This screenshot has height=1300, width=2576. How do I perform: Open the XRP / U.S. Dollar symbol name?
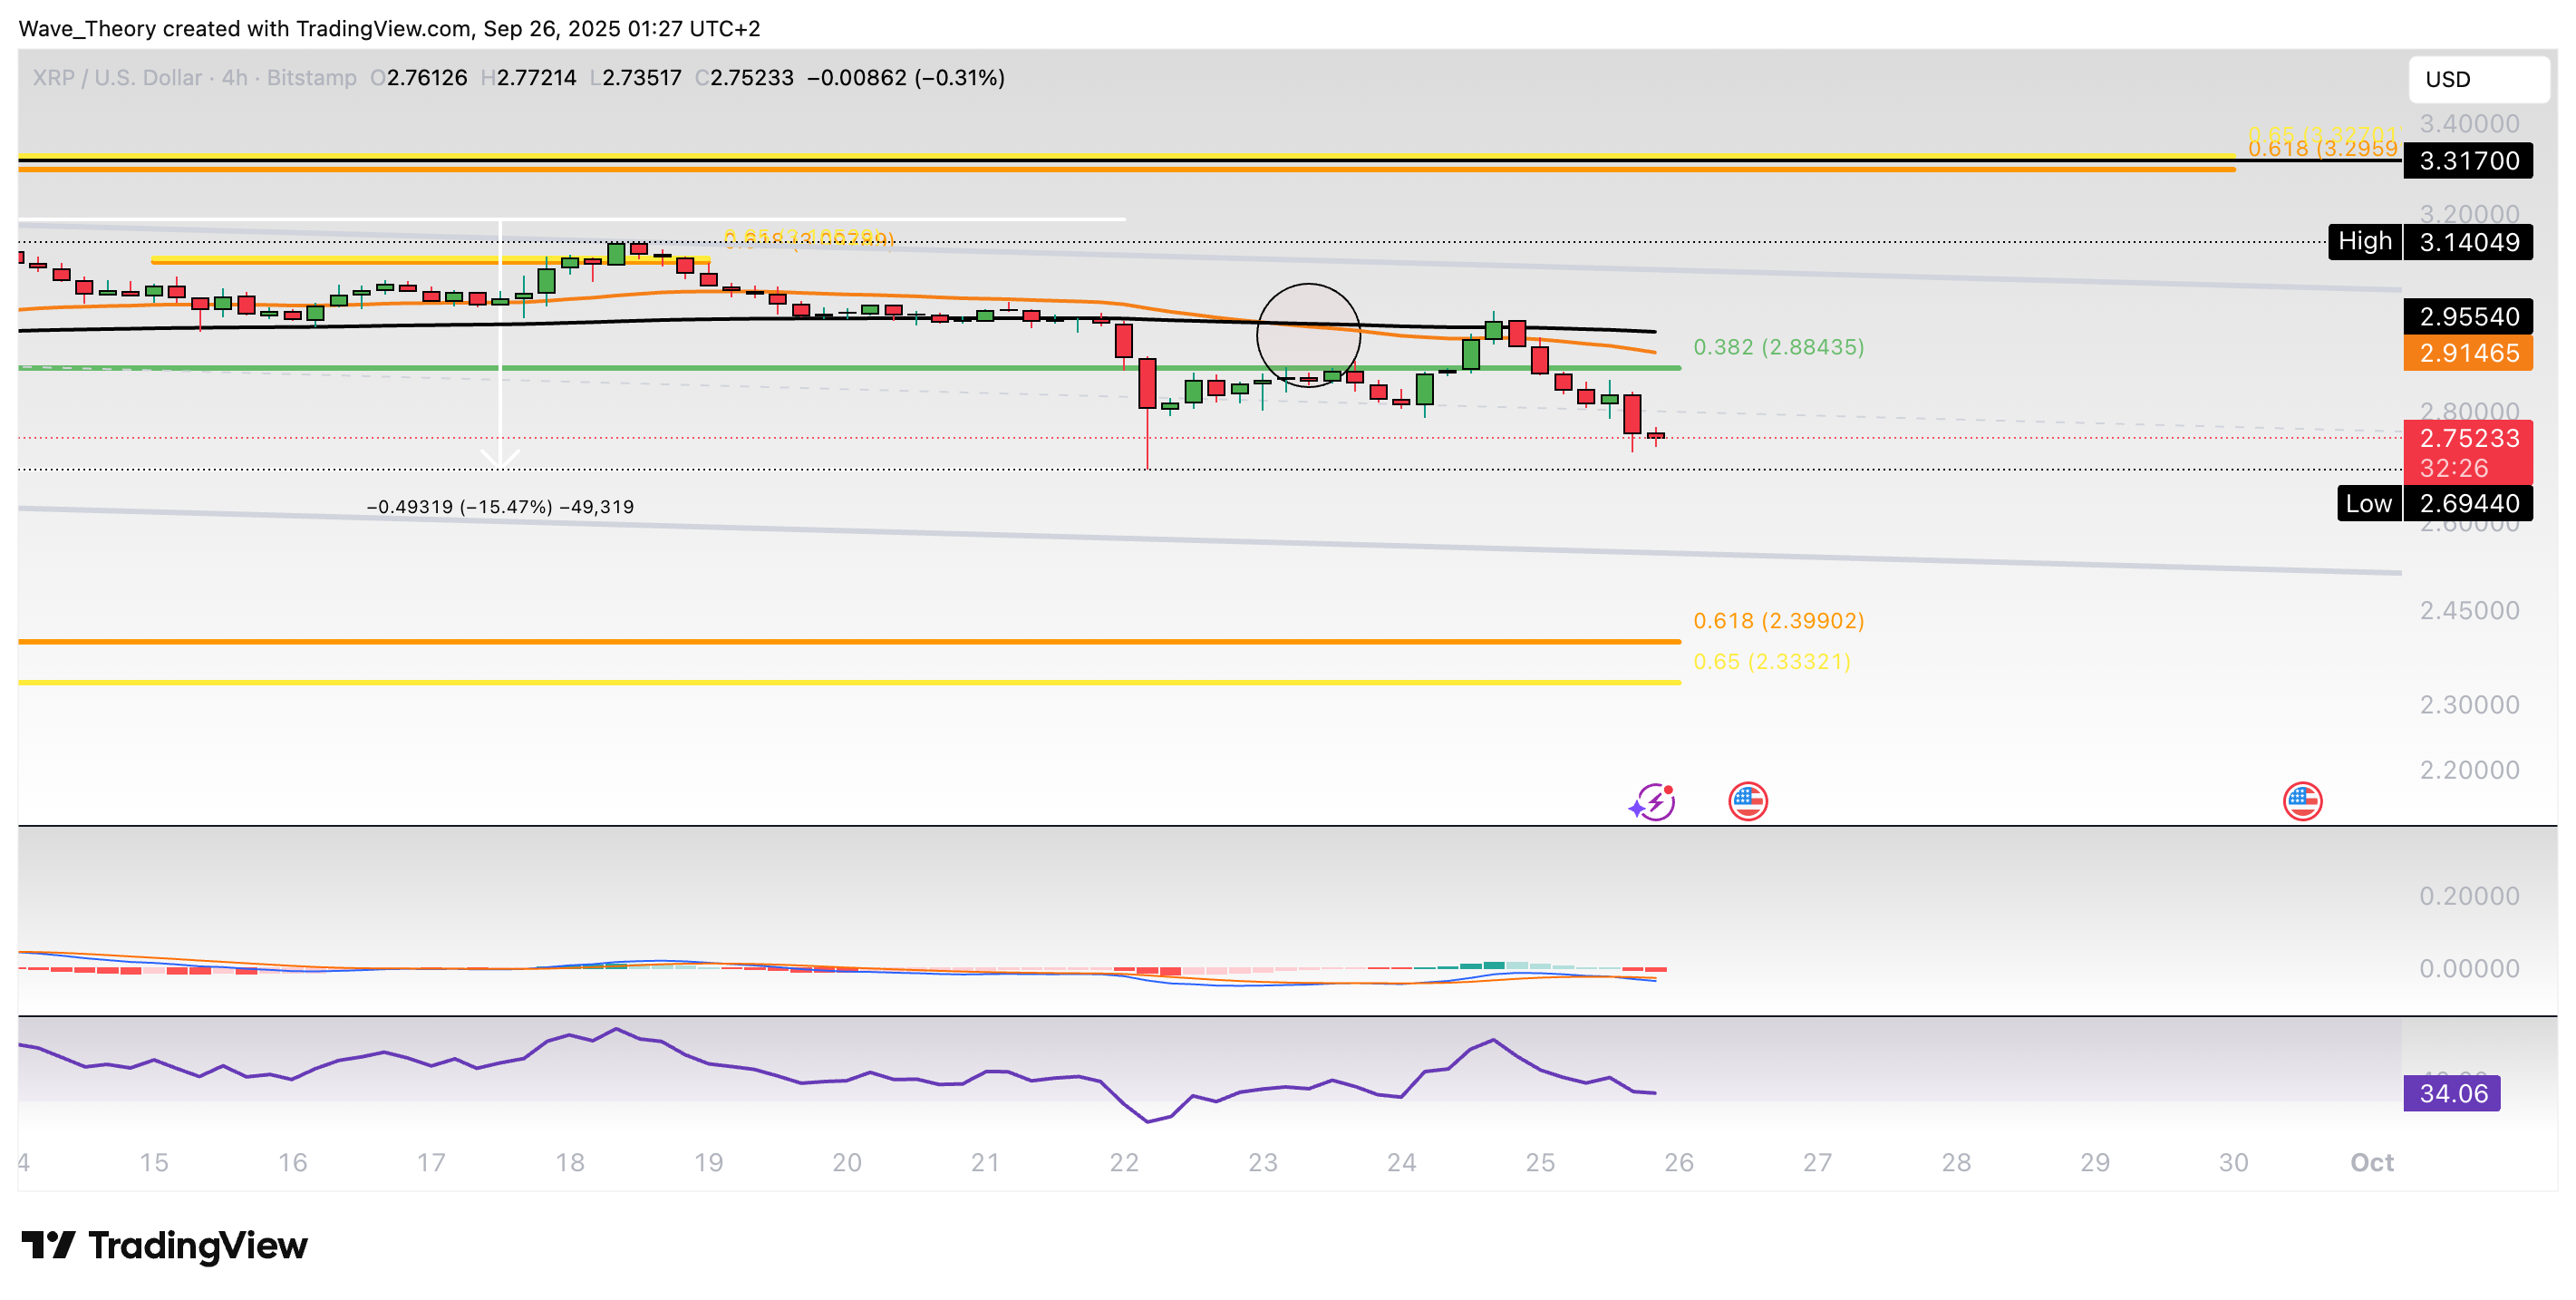point(115,78)
